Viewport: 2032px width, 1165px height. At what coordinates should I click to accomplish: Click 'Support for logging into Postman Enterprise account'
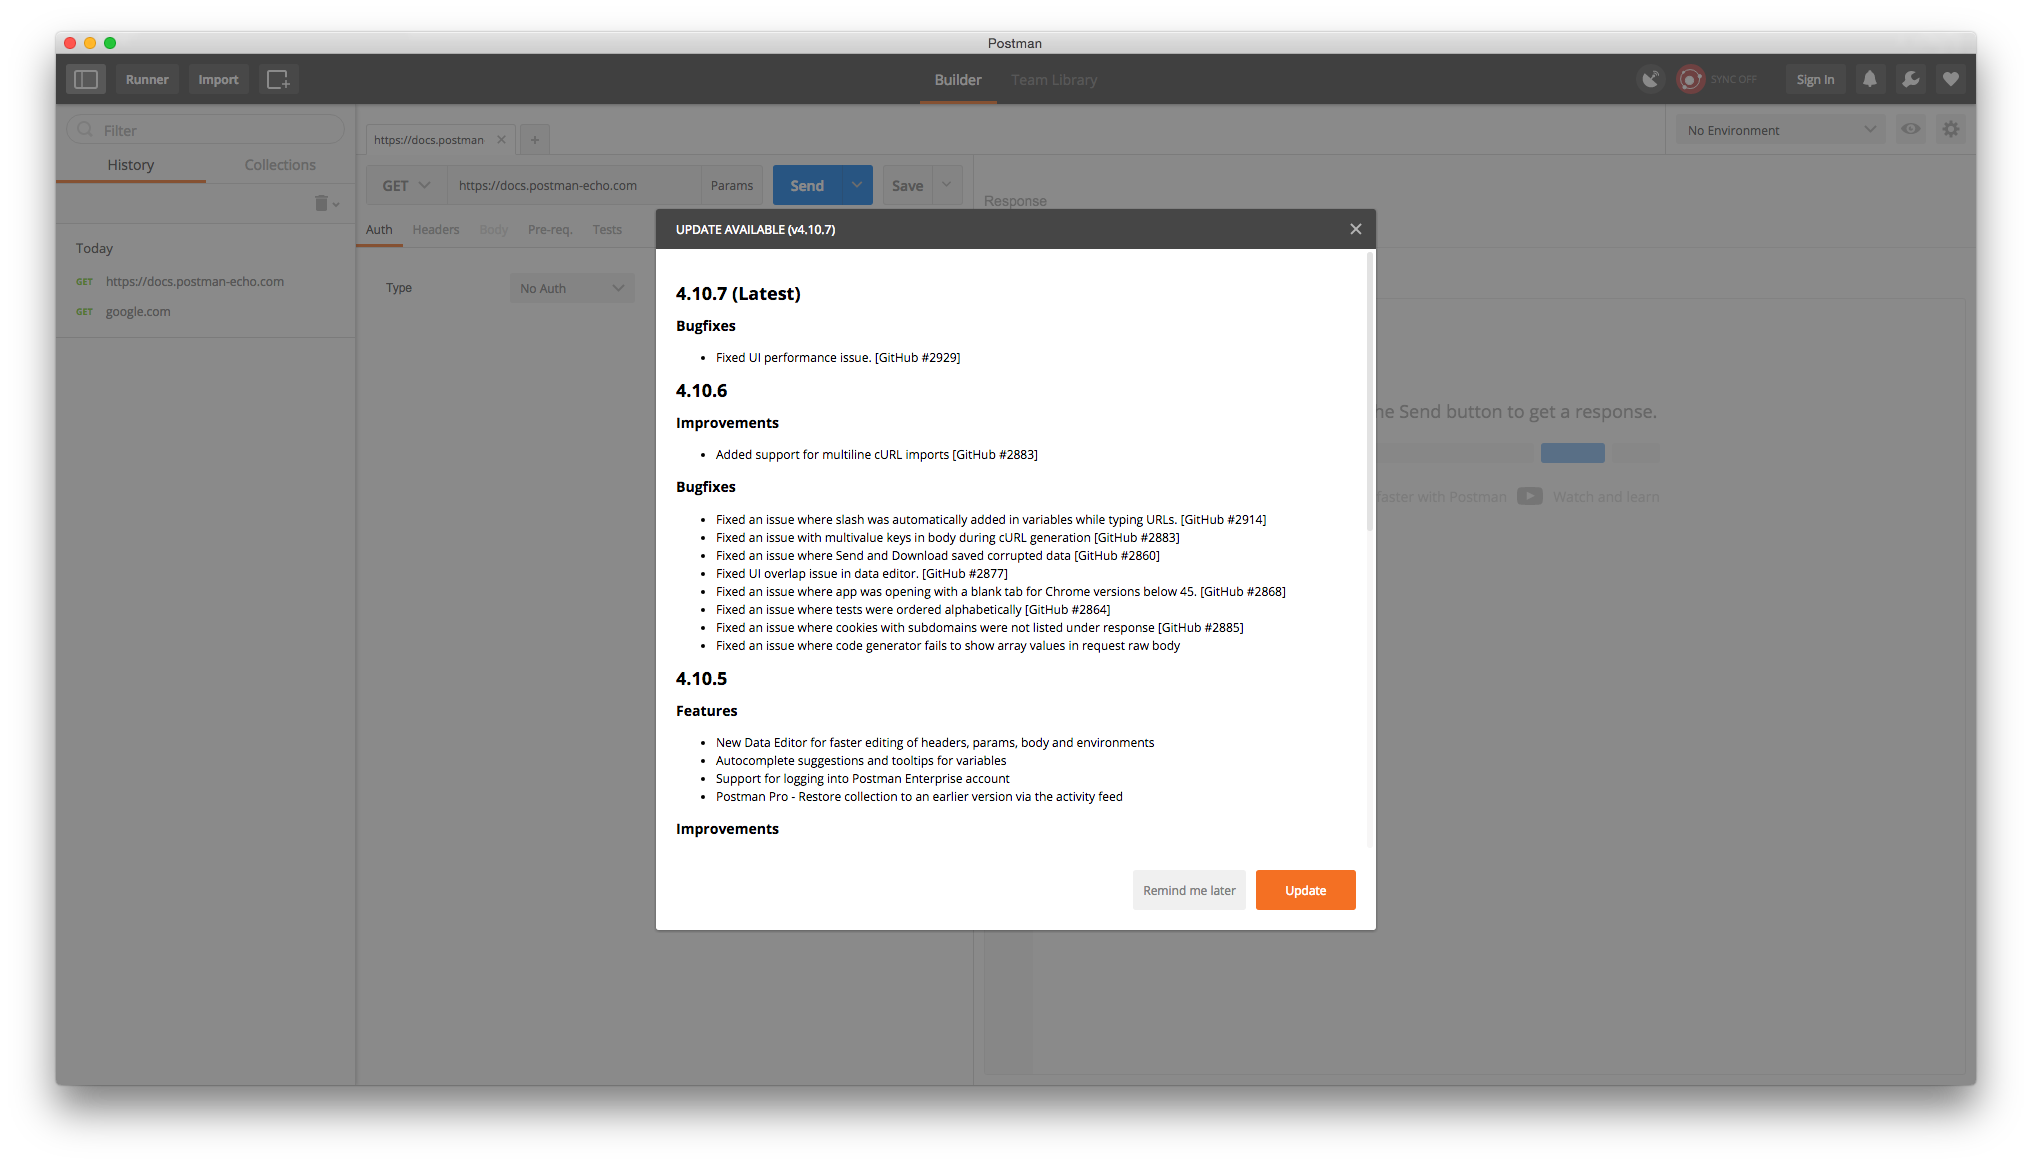point(863,778)
